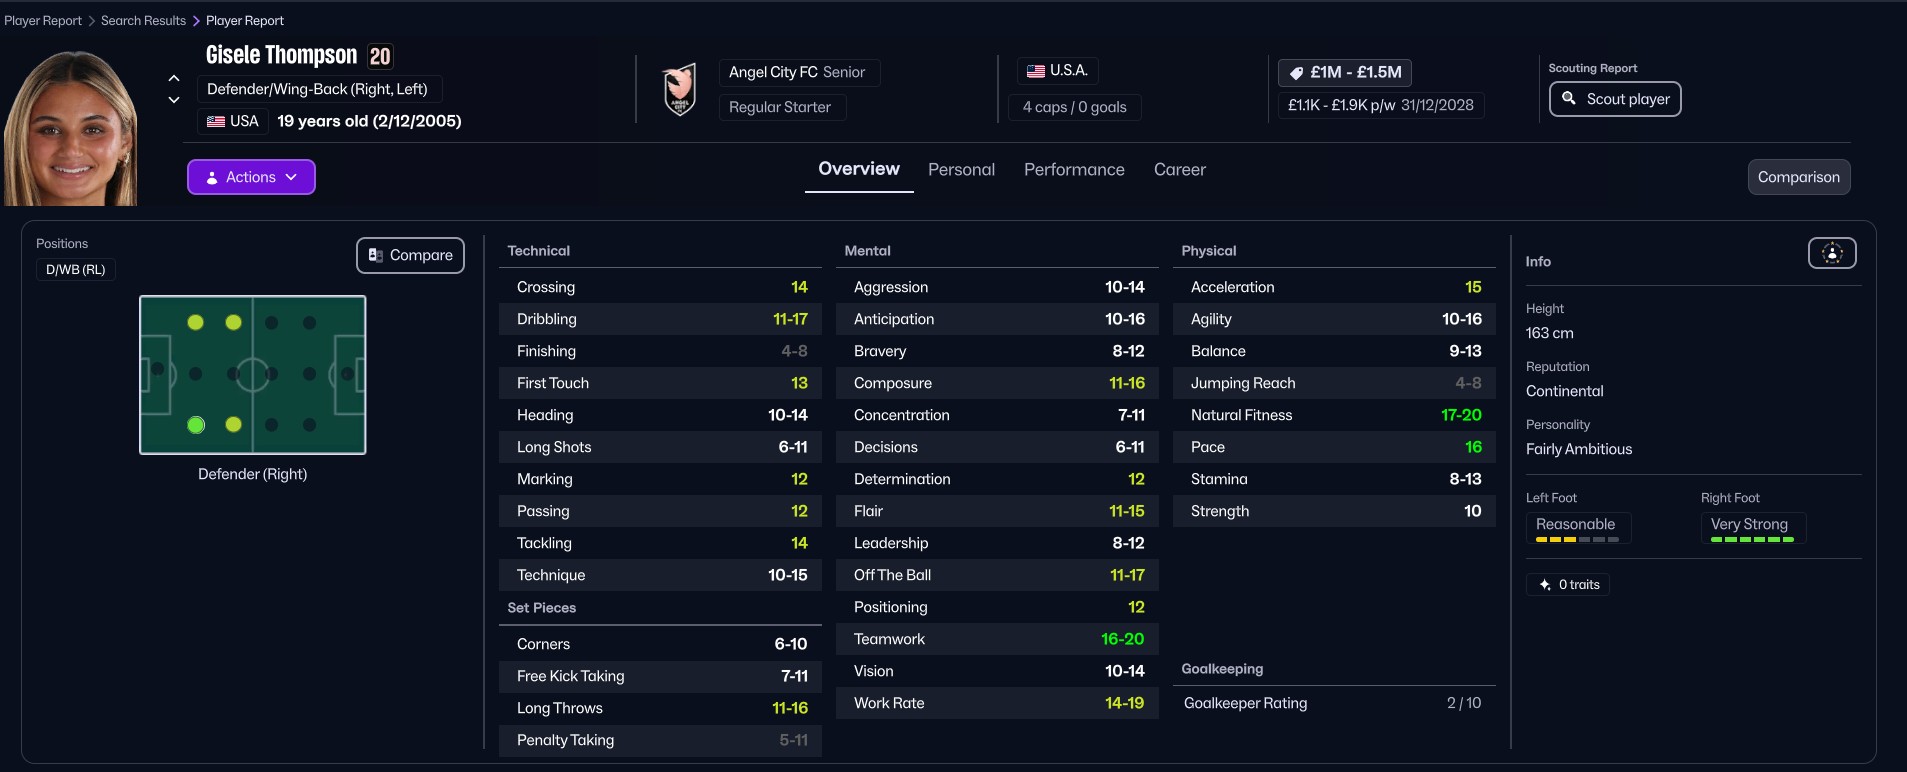Click the Angel City FC club badge

[x=680, y=90]
